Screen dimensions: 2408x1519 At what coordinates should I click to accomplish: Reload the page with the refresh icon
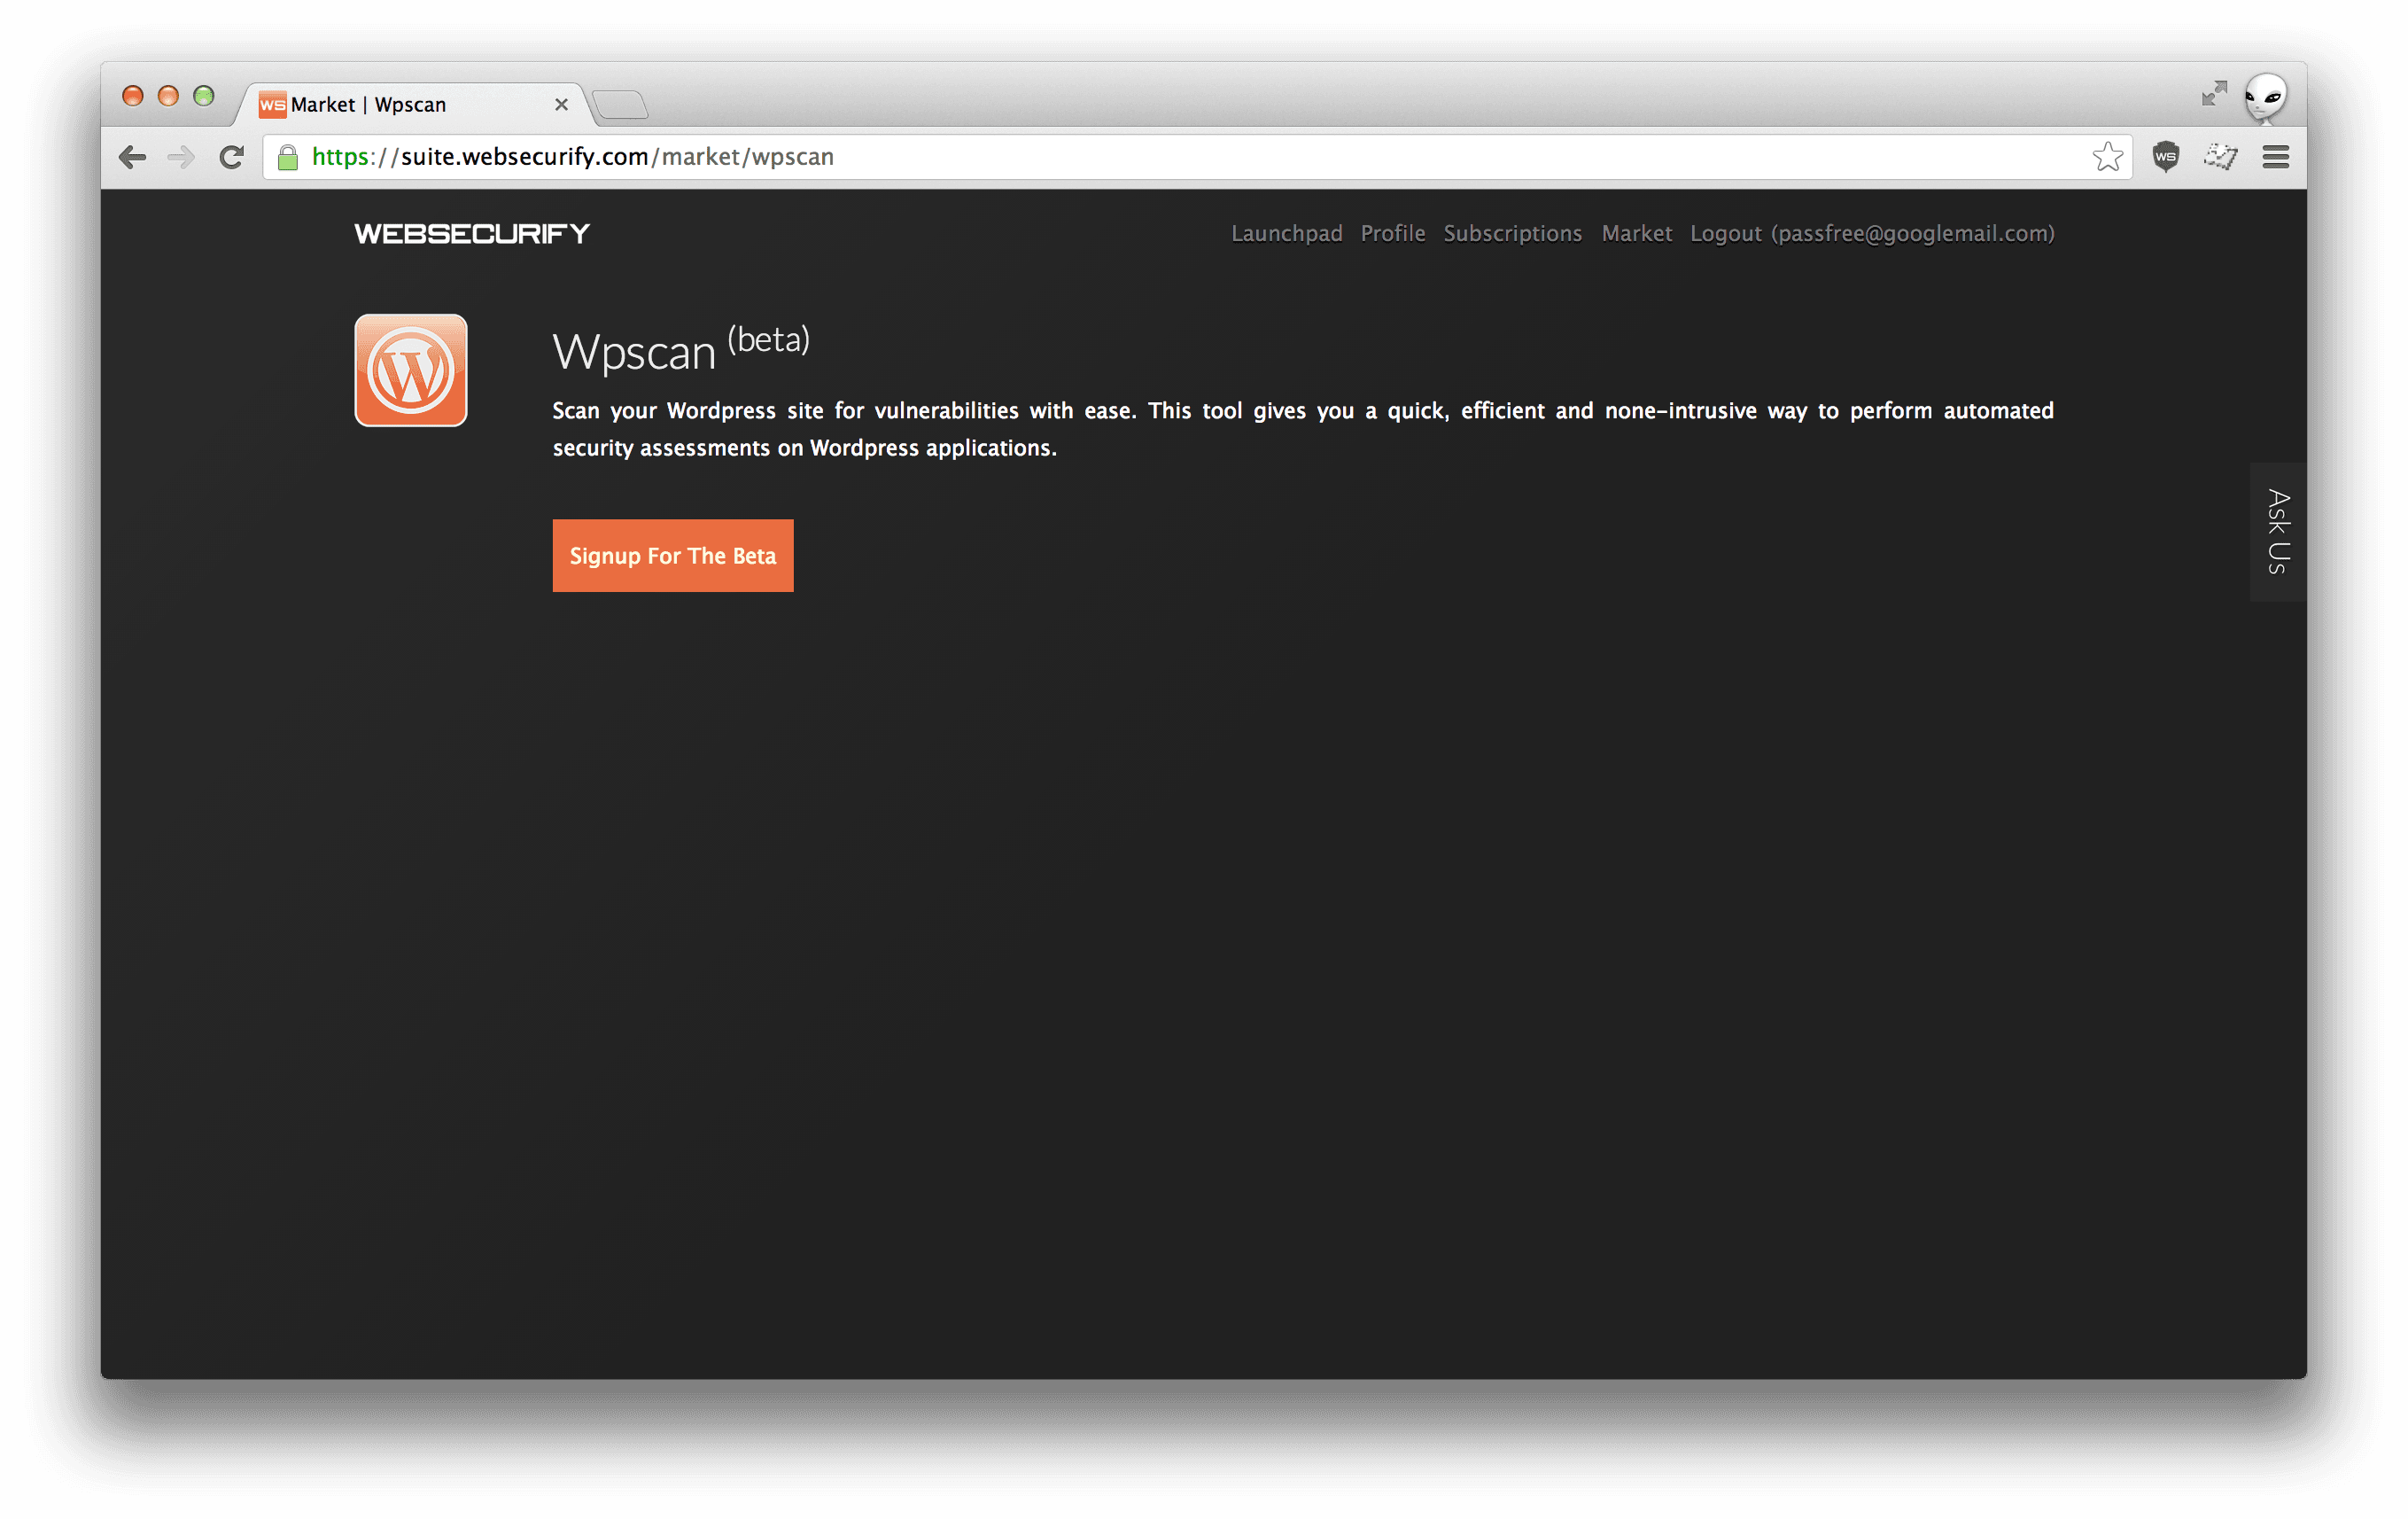coord(231,157)
